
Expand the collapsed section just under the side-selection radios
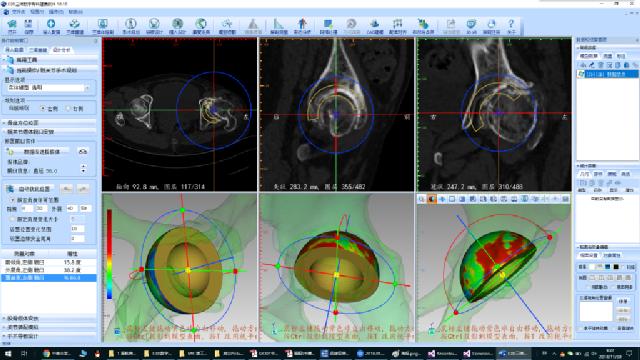coord(49,123)
